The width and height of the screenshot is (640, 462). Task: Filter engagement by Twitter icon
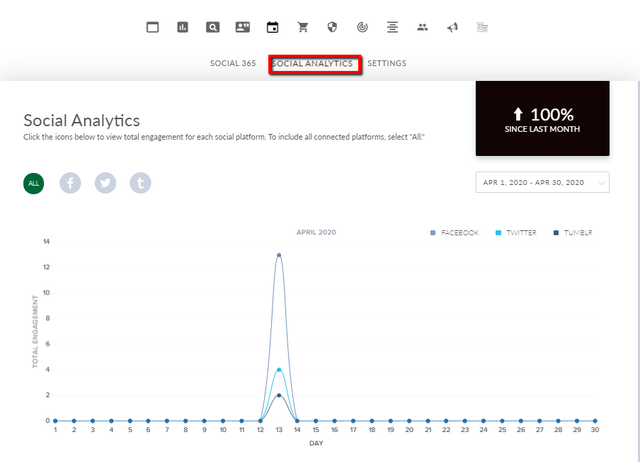105,183
